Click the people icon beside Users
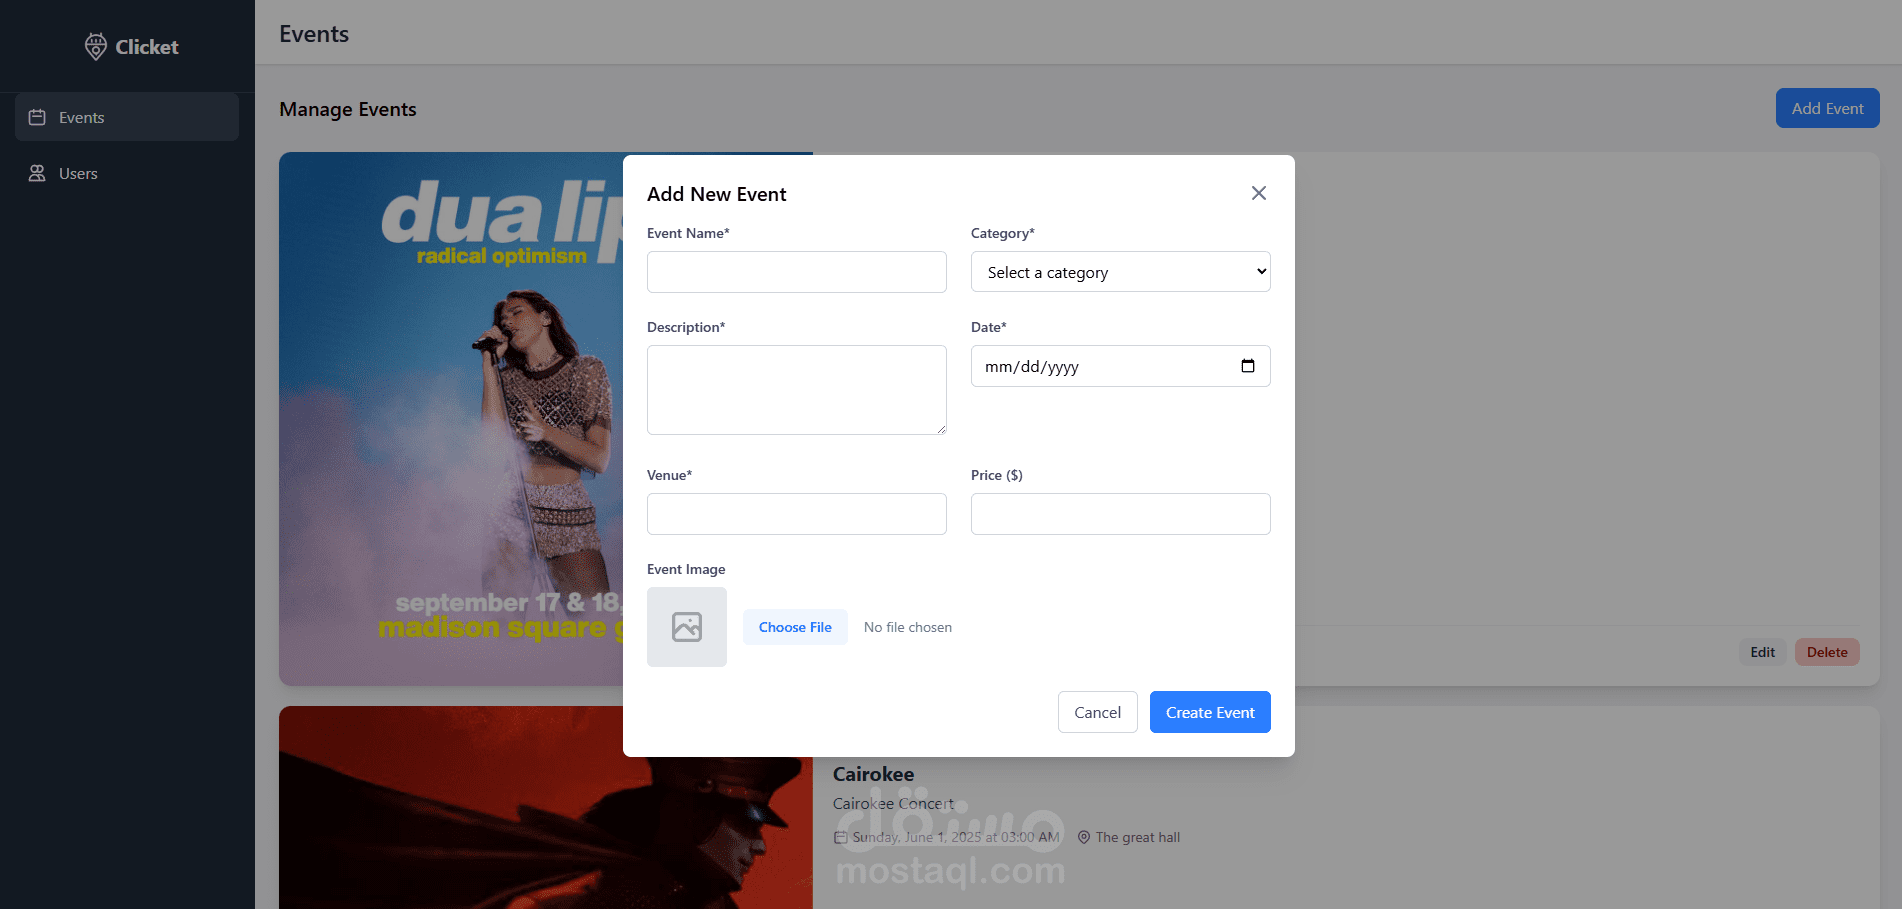Screen dimensions: 1902x909 coord(37,173)
